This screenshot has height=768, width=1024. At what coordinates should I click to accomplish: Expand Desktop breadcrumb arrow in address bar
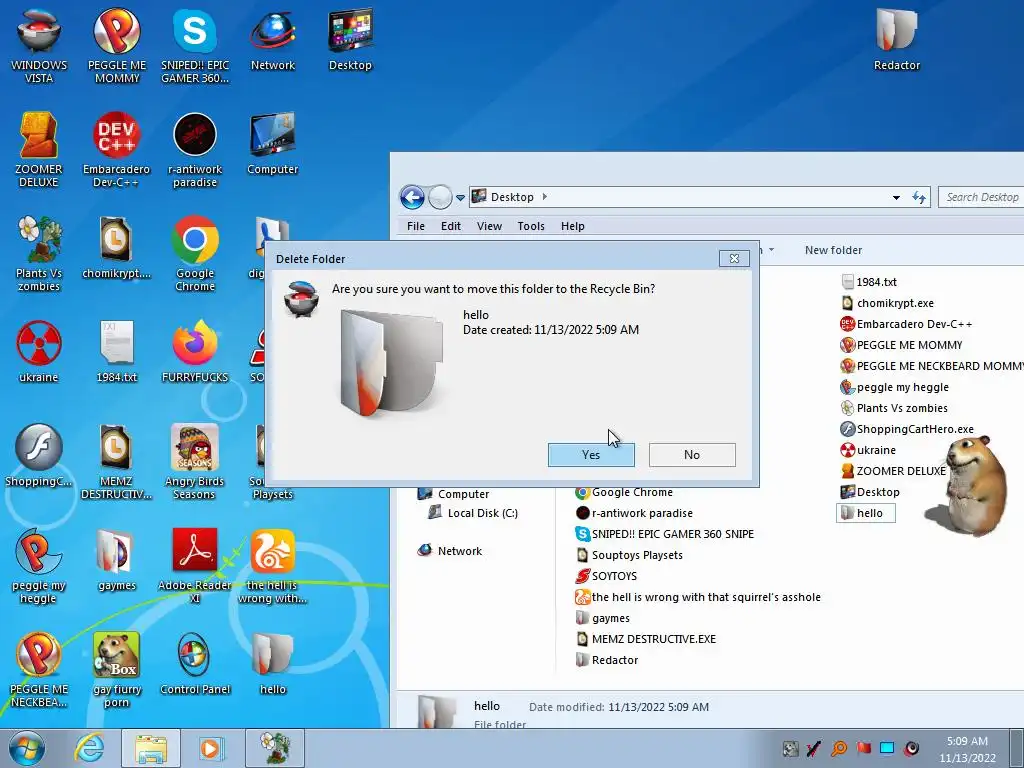pyautogui.click(x=545, y=197)
